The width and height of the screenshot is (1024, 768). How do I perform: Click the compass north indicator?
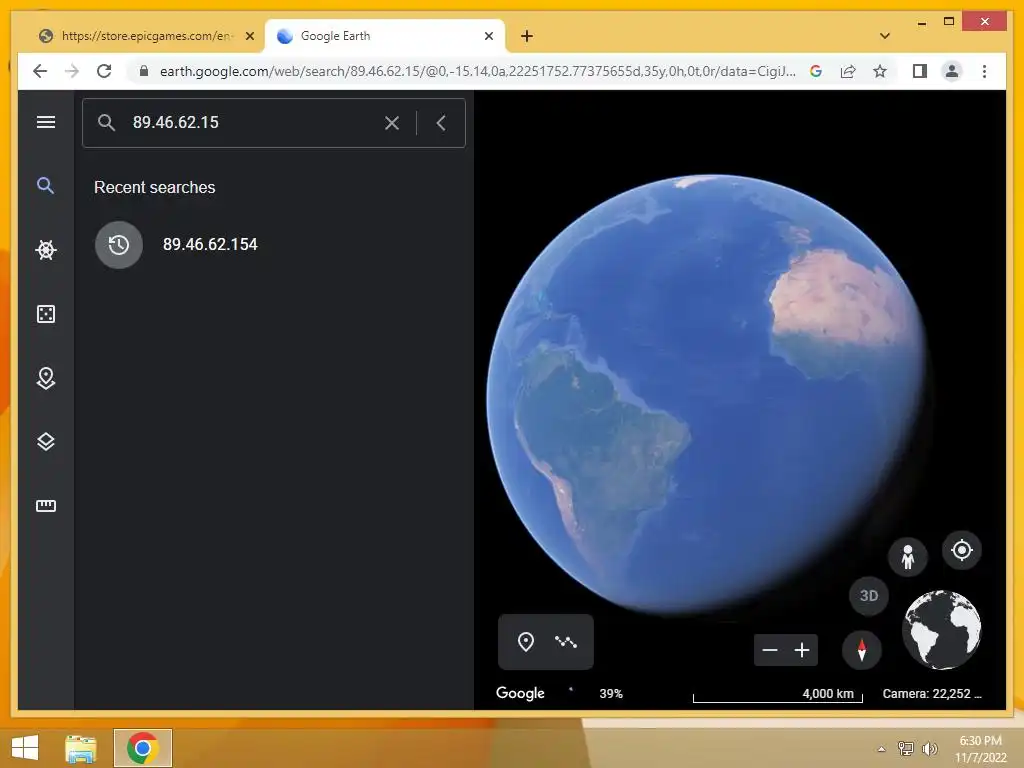click(x=862, y=650)
